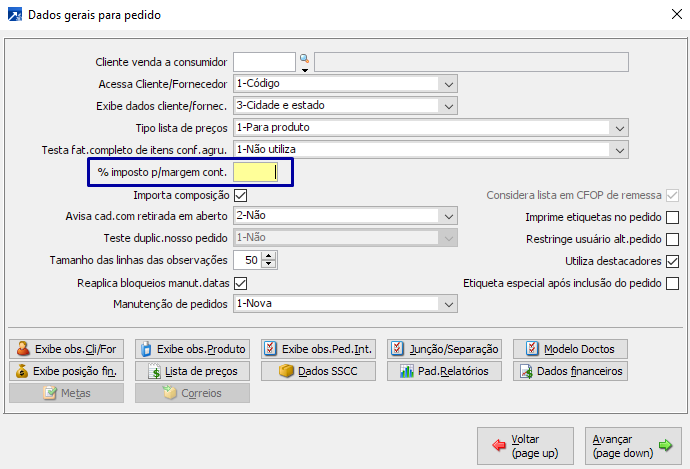Viewport: 690px width, 469px height.
Task: Click Exibe obs.Ped.Int. button
Action: [x=318, y=349]
